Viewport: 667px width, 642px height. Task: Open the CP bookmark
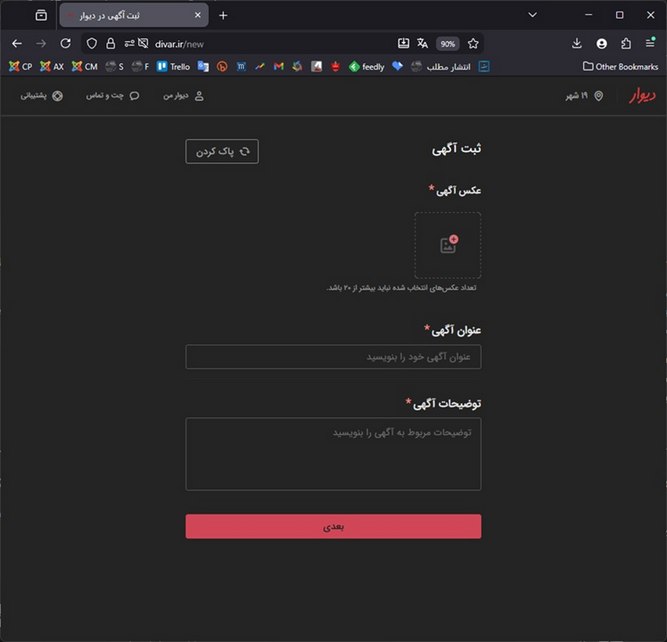tap(20, 66)
